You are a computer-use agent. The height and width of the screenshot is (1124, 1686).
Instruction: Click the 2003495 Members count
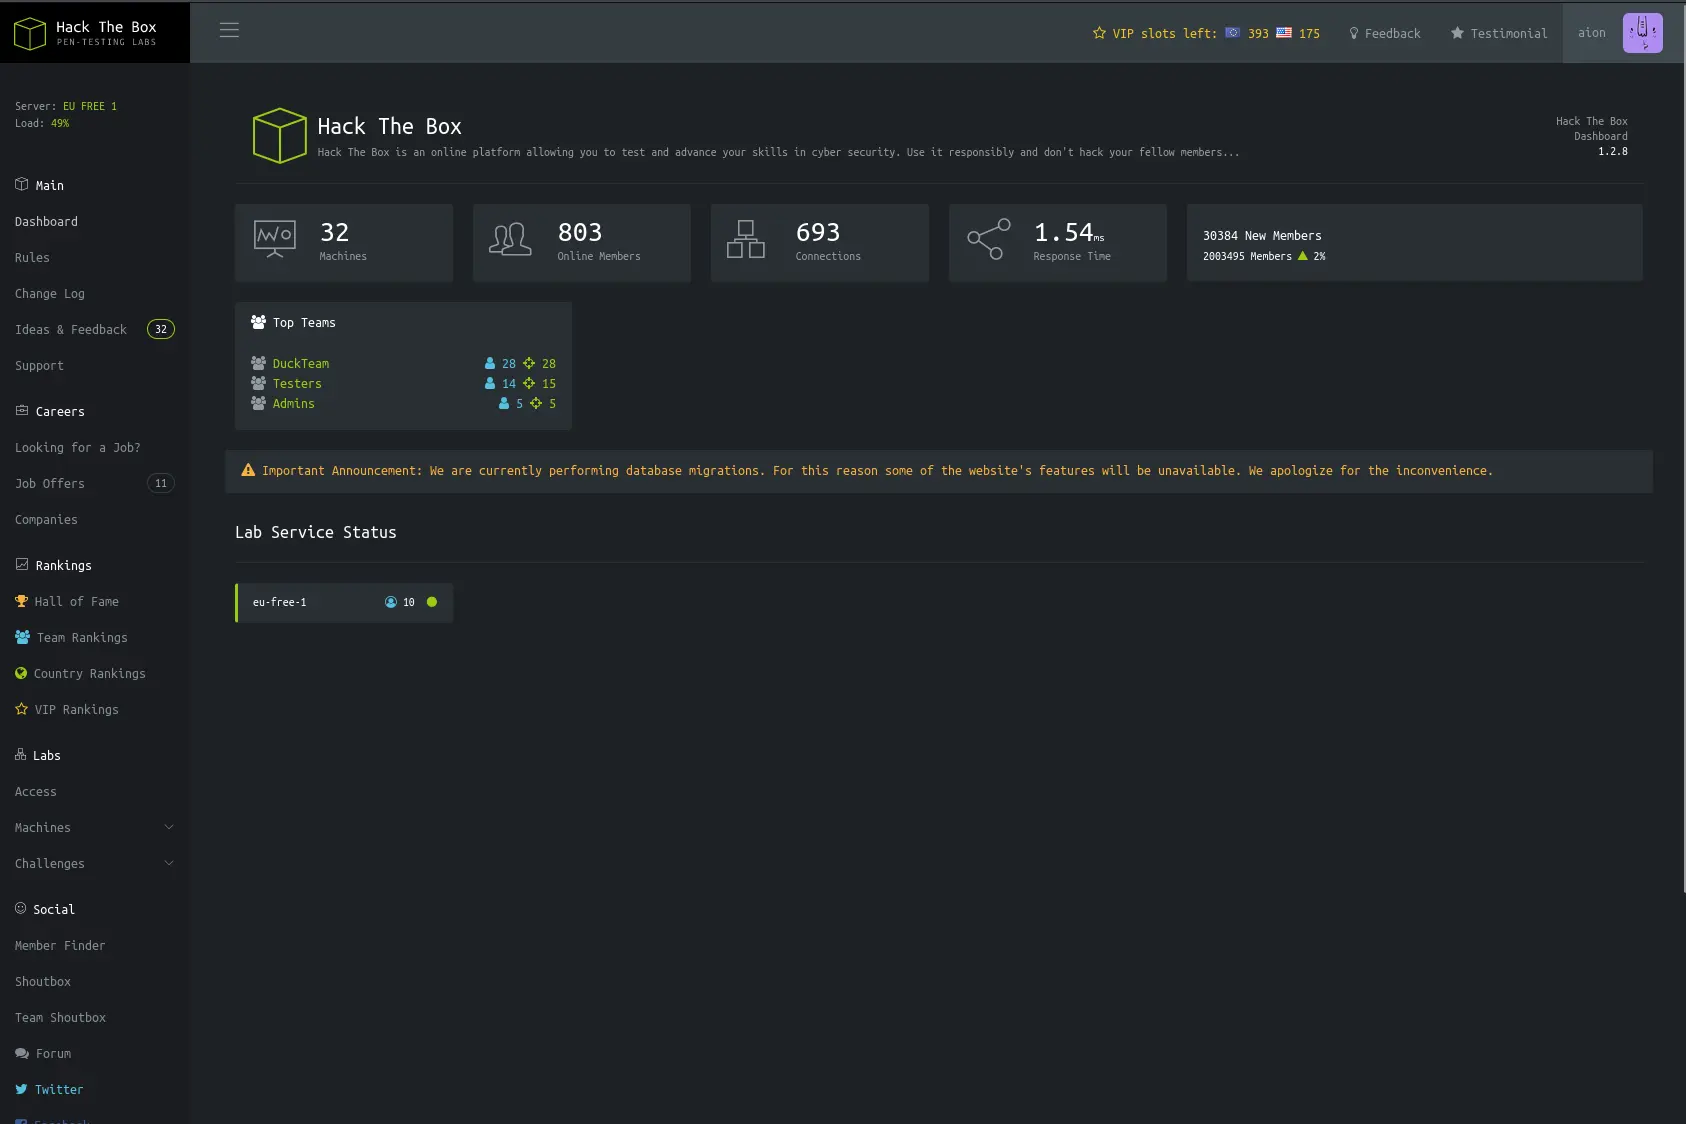(x=1247, y=256)
